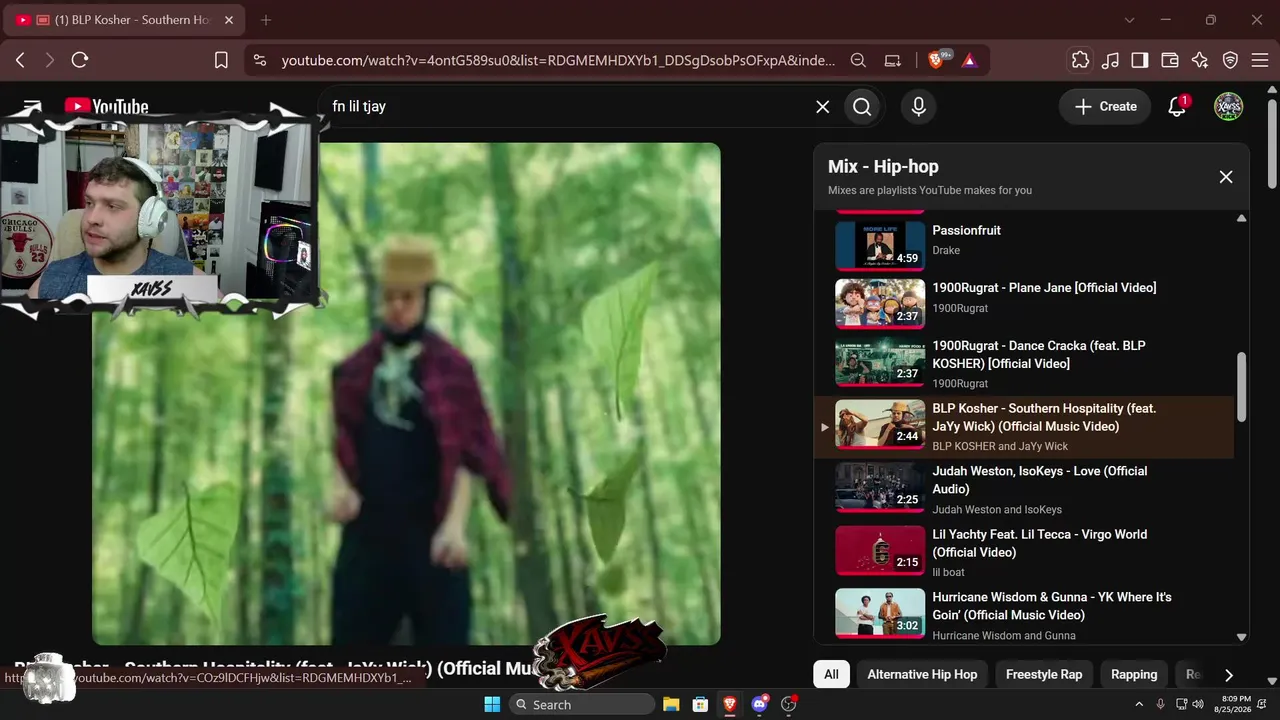
Task: Click the Virgo World video thumbnail
Action: pos(880,551)
